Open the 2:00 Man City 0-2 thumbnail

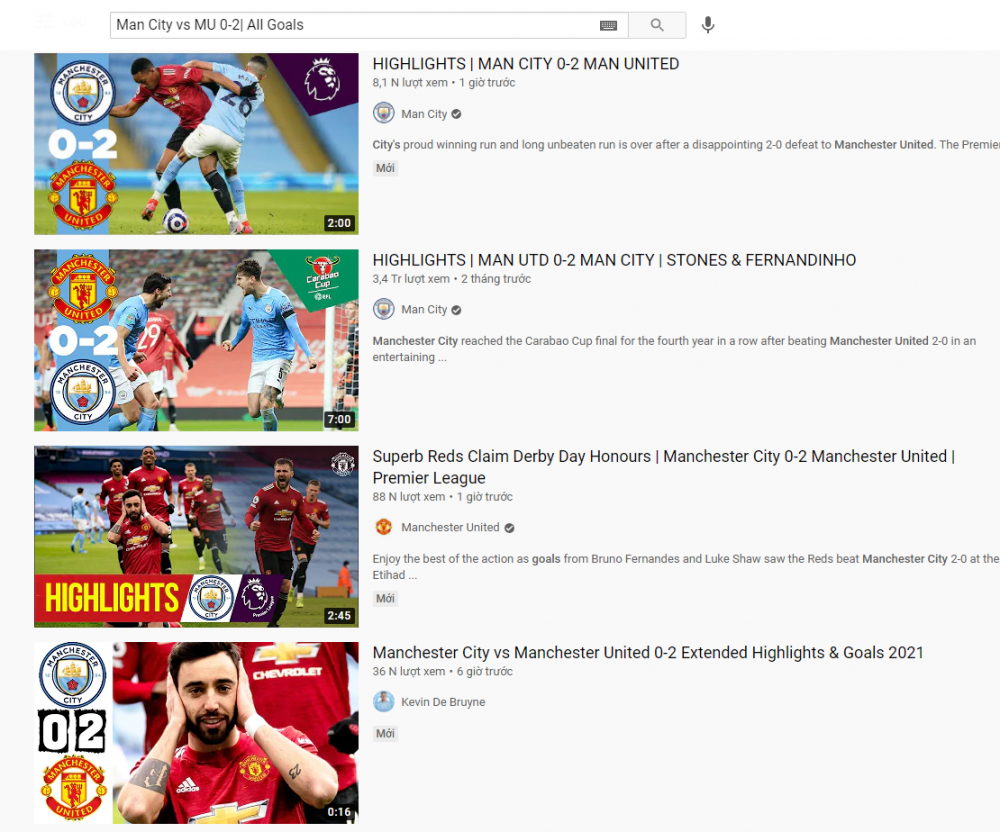[196, 144]
